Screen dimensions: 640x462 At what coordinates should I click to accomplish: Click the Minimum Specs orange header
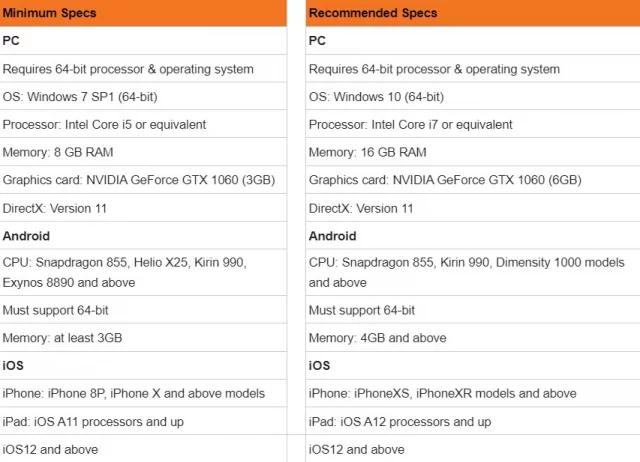tap(143, 13)
